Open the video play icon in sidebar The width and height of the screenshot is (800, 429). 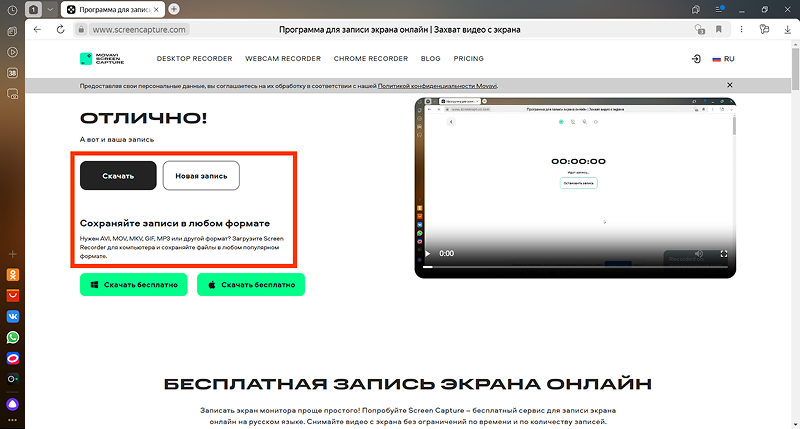point(12,52)
